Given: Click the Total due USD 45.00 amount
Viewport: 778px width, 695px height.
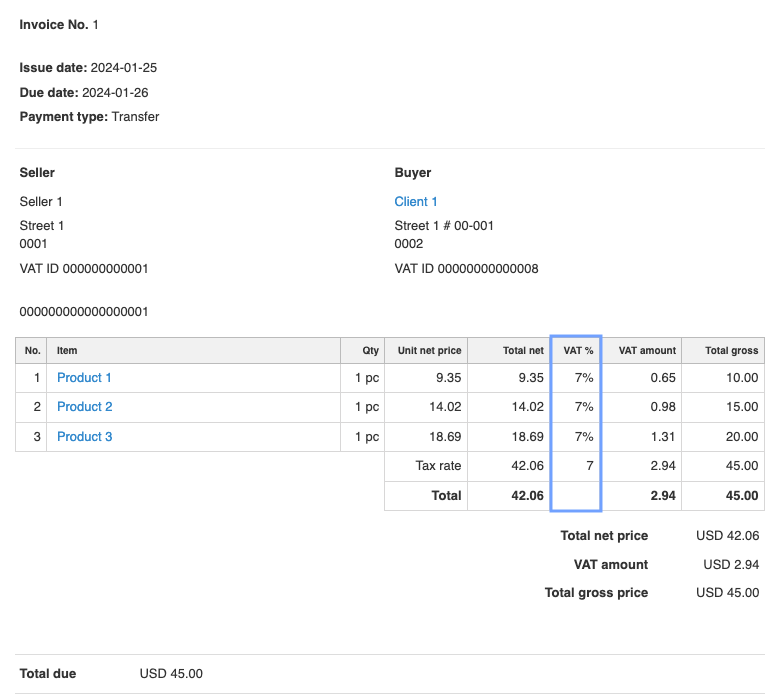Looking at the screenshot, I should (171, 674).
